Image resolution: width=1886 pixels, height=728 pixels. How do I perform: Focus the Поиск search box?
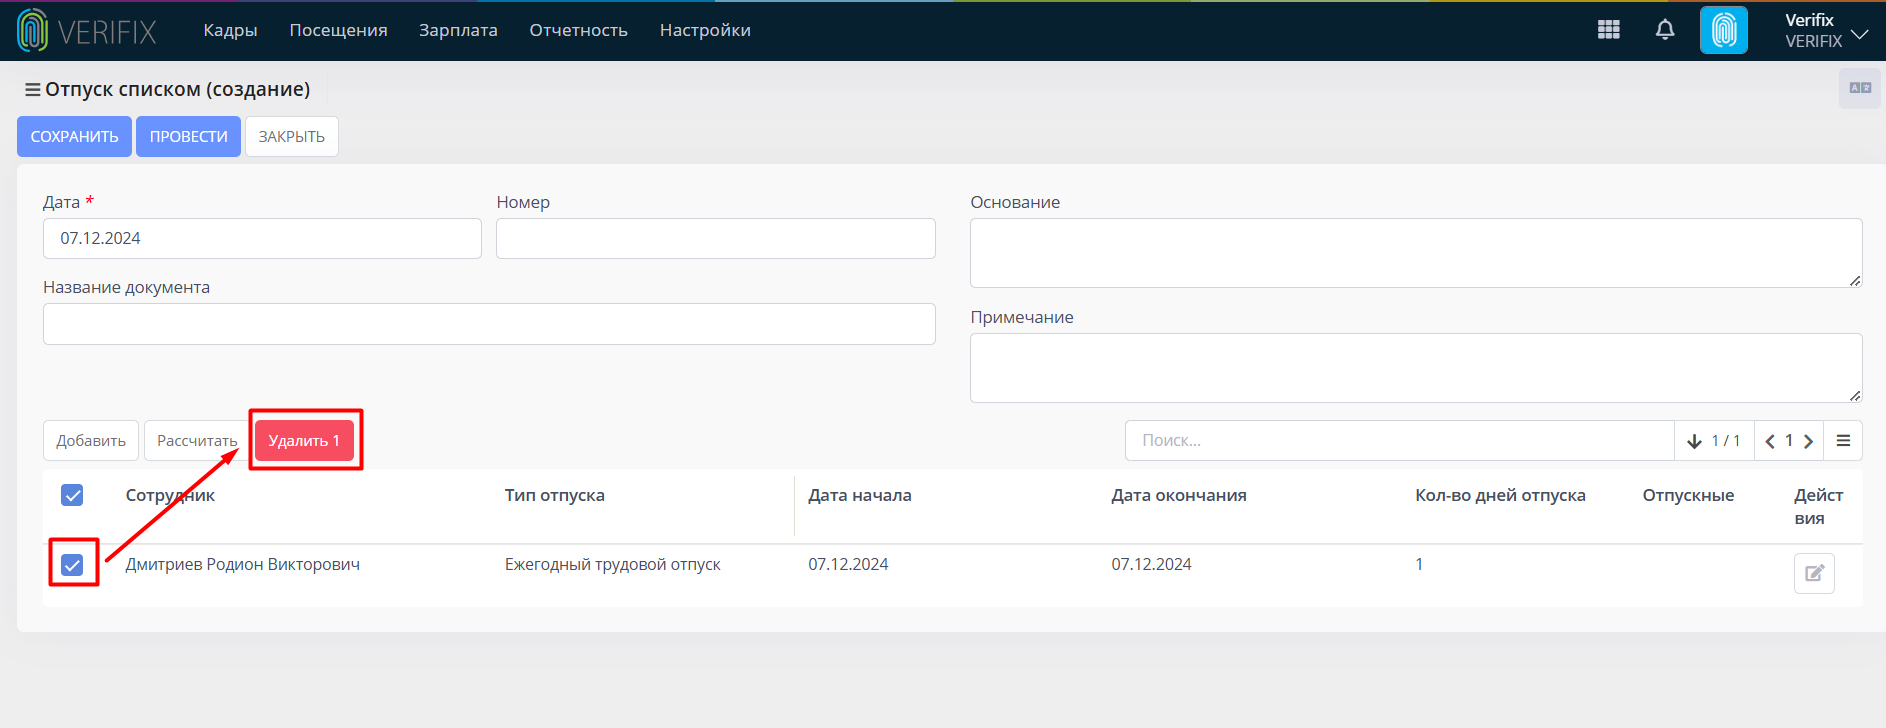coord(1399,441)
